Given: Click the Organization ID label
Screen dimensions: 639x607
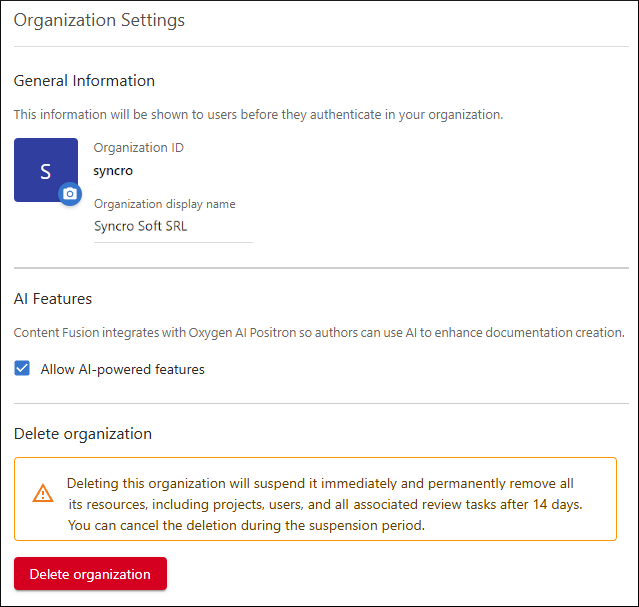Looking at the screenshot, I should coord(138,148).
